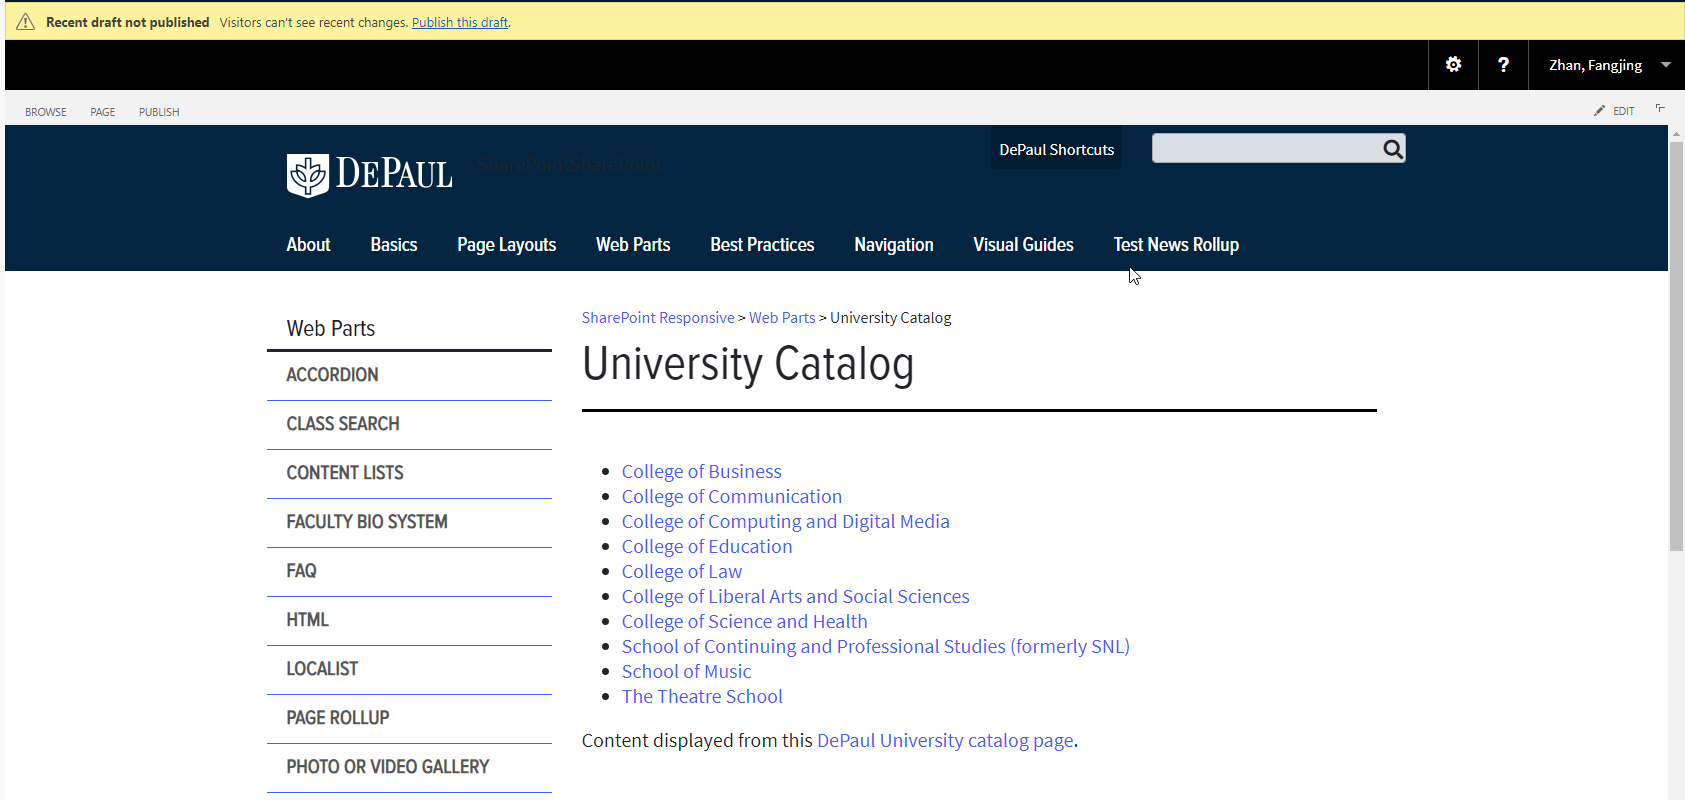1685x800 pixels.
Task: Open College of Communication link
Action: pos(732,497)
